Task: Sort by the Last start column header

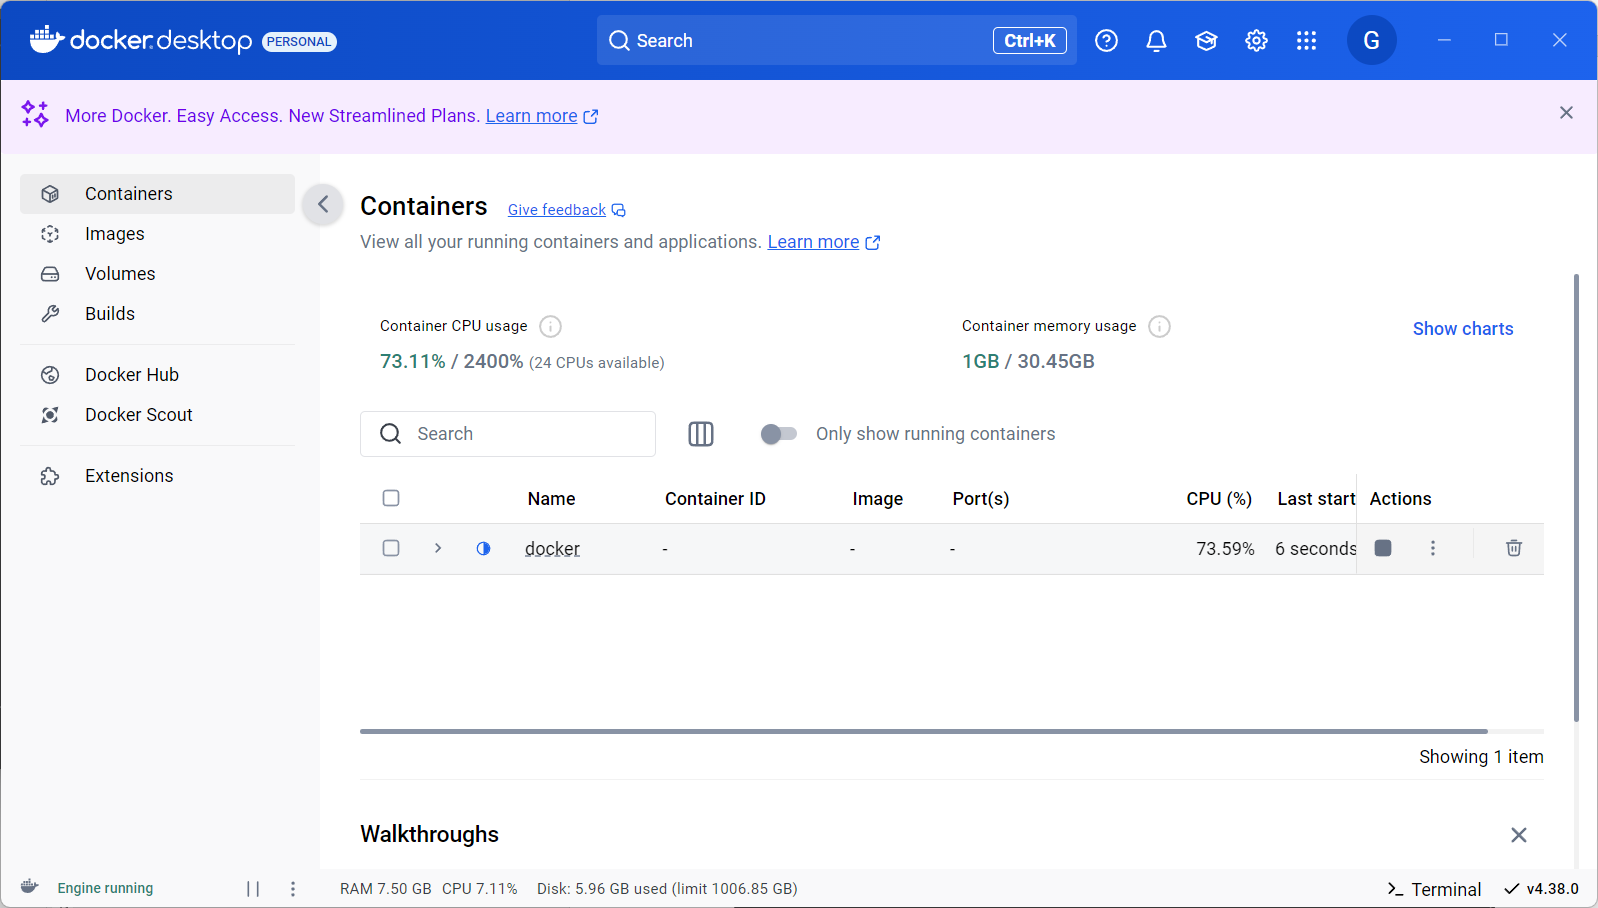Action: (x=1316, y=499)
